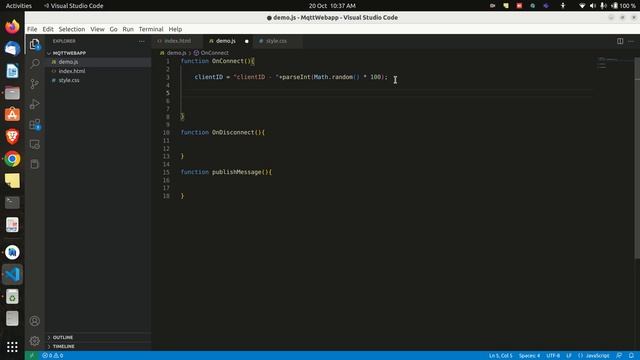Click Ln 5, Col 5 in status bar

500,356
